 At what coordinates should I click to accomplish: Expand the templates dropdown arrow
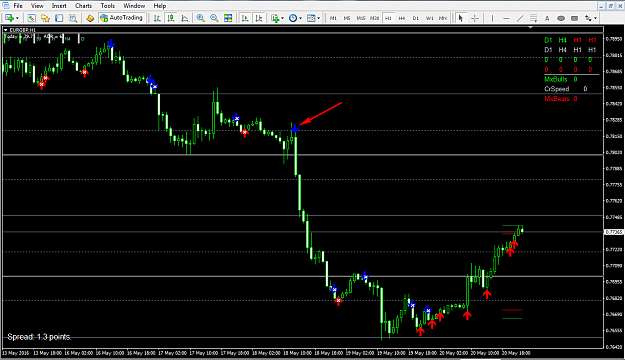pos(318,18)
